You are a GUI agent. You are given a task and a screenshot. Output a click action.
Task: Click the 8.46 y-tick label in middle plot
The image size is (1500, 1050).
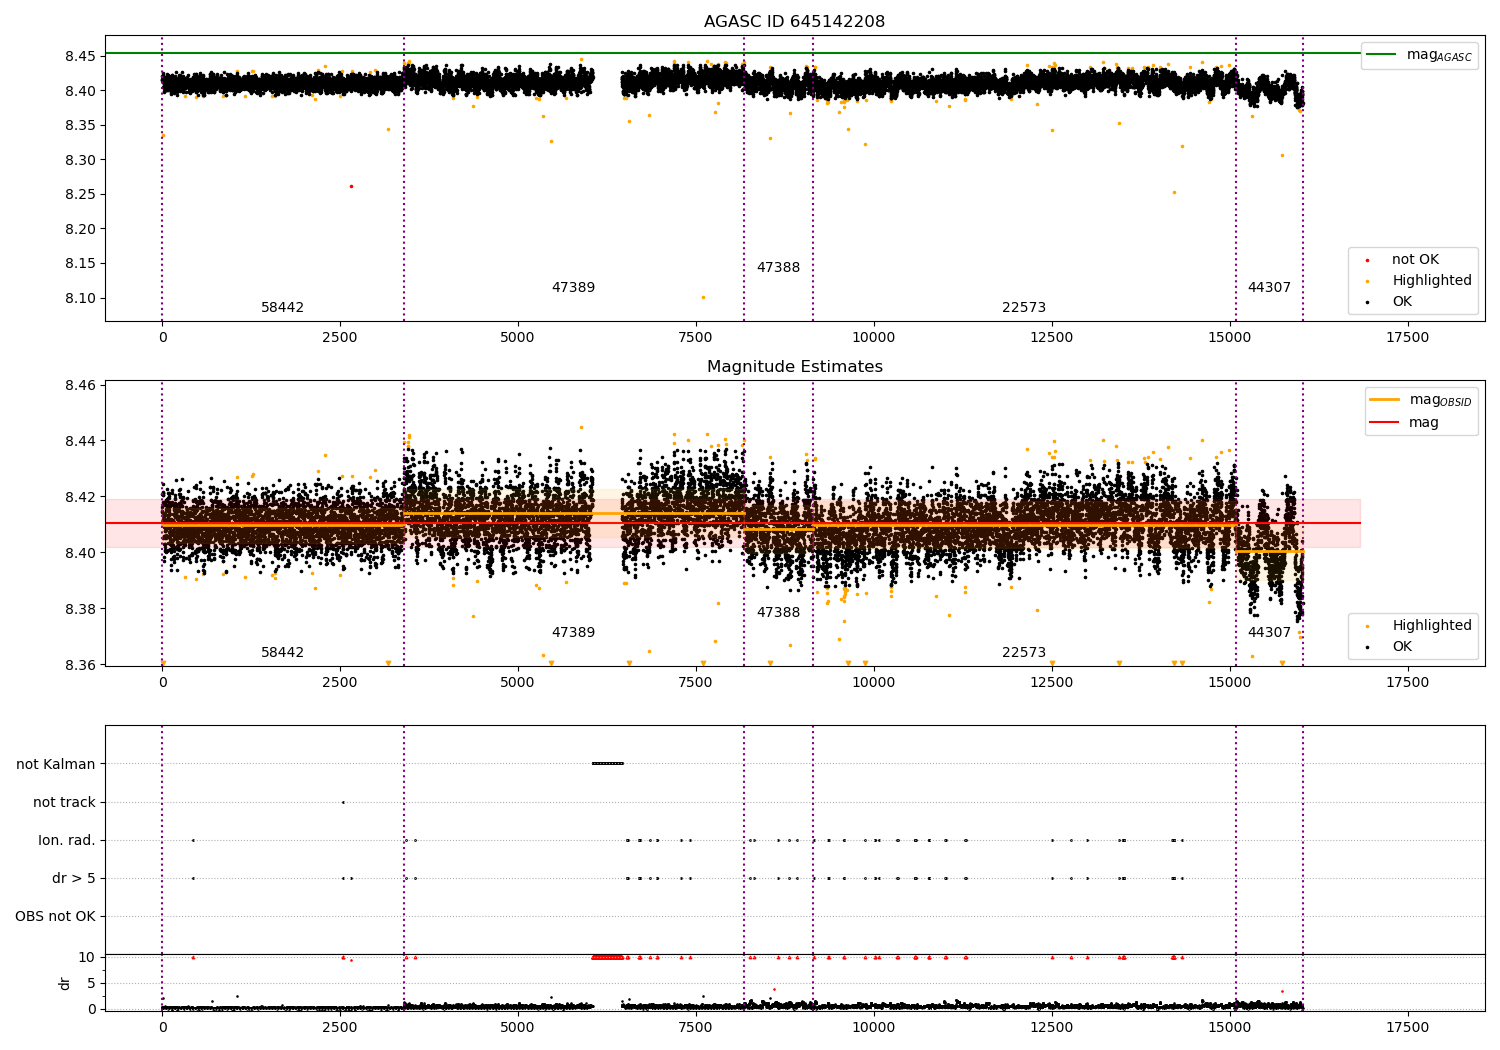pos(80,385)
